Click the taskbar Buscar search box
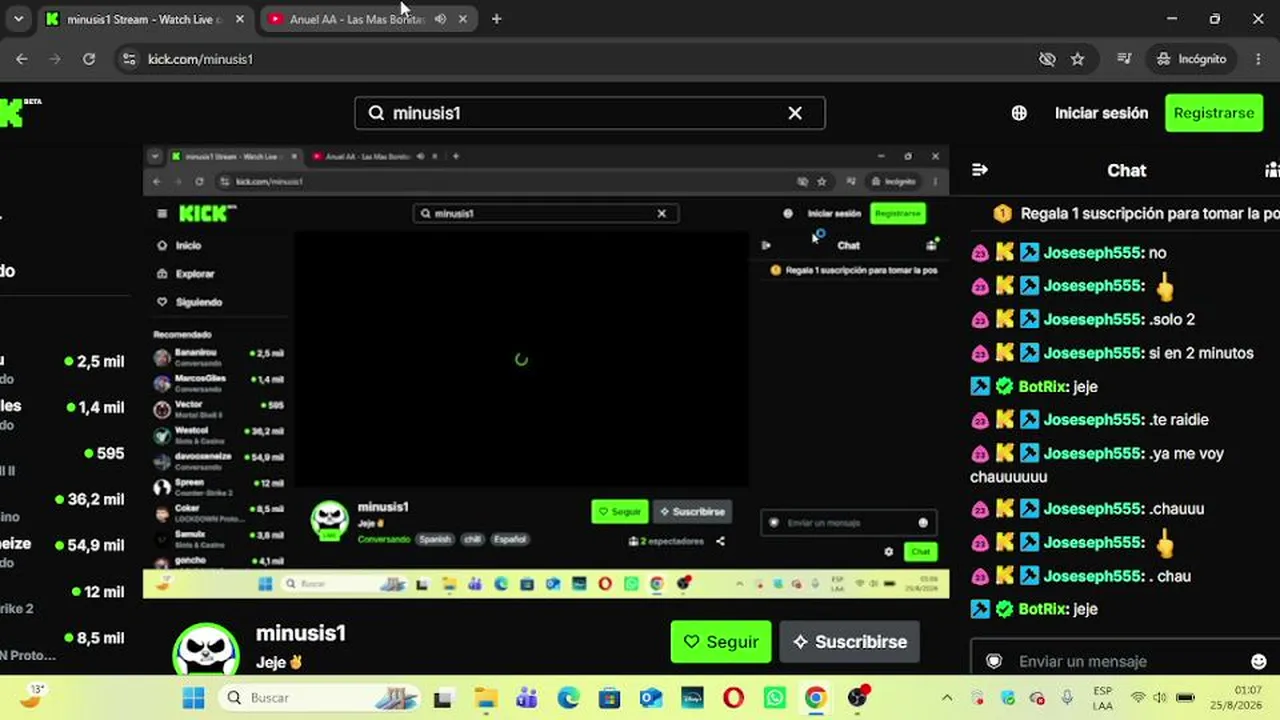Viewport: 1280px width, 720px height. [x=317, y=697]
